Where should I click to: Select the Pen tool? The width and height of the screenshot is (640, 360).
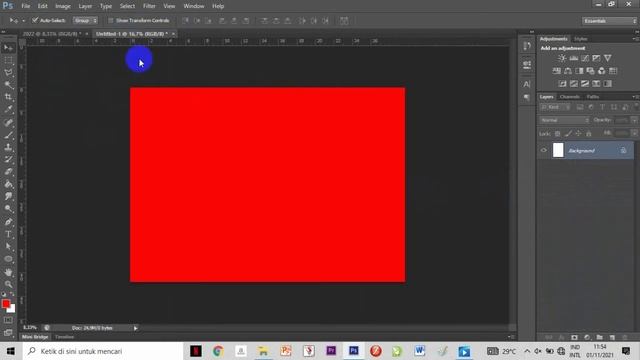click(x=8, y=222)
